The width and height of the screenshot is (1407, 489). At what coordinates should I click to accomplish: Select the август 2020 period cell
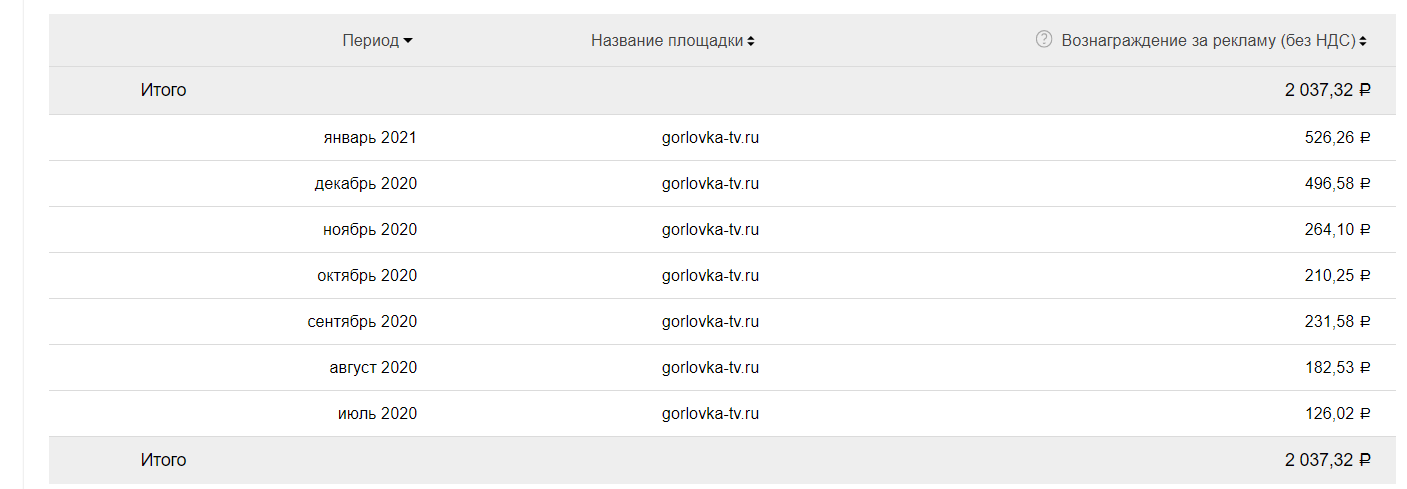[x=373, y=368]
